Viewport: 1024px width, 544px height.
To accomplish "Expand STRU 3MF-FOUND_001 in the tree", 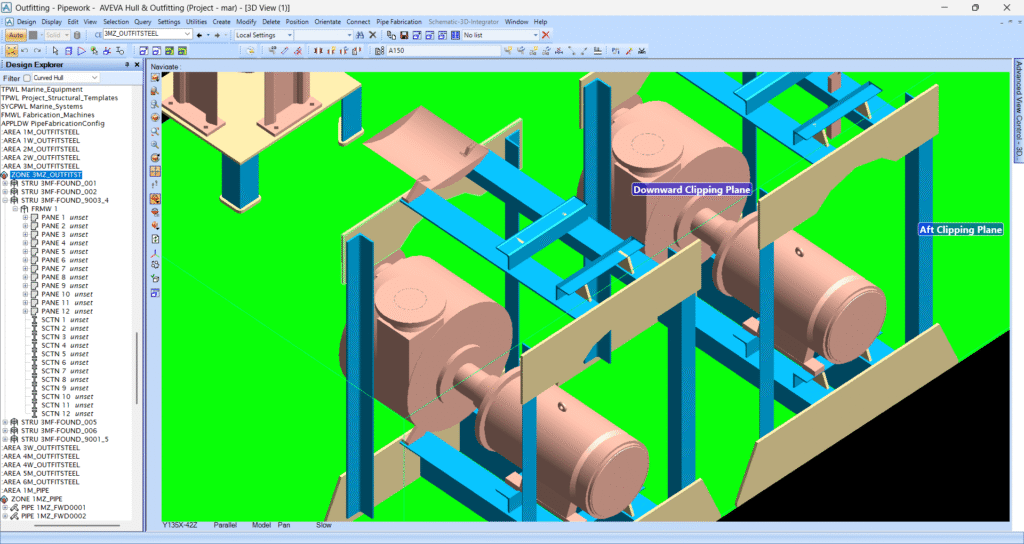I will coord(5,184).
